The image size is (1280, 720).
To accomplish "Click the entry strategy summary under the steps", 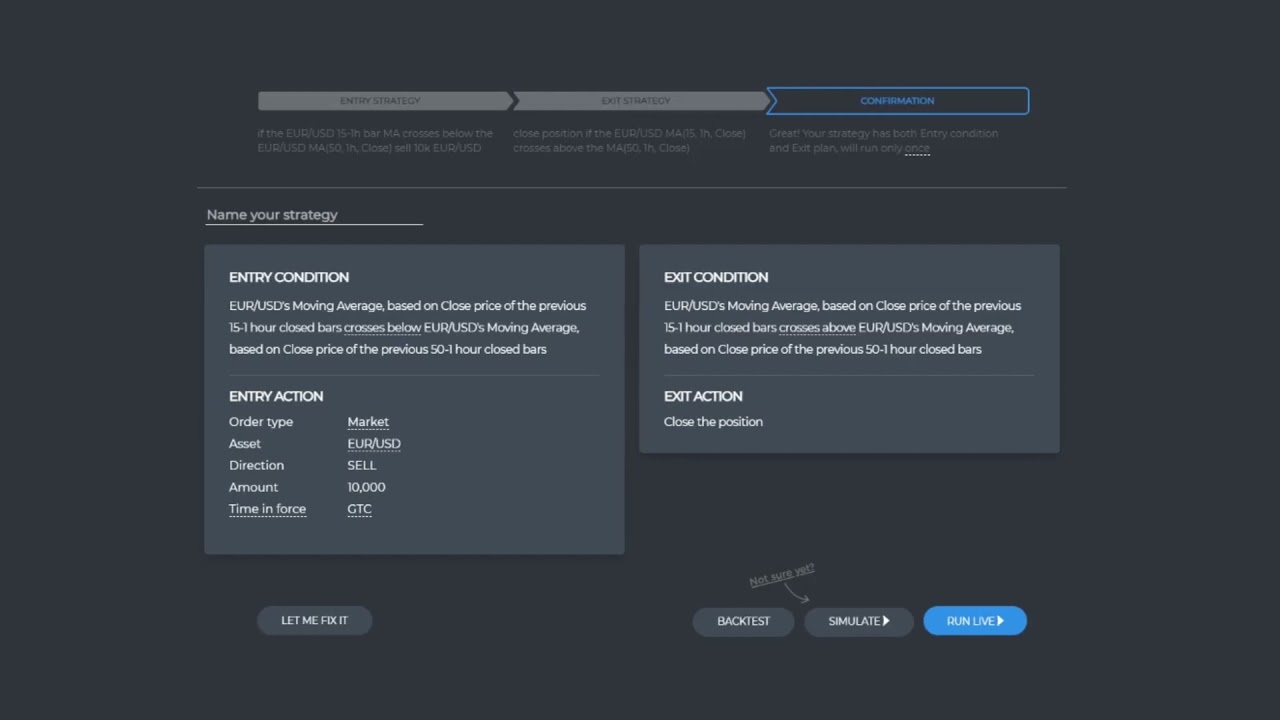I will pos(375,140).
